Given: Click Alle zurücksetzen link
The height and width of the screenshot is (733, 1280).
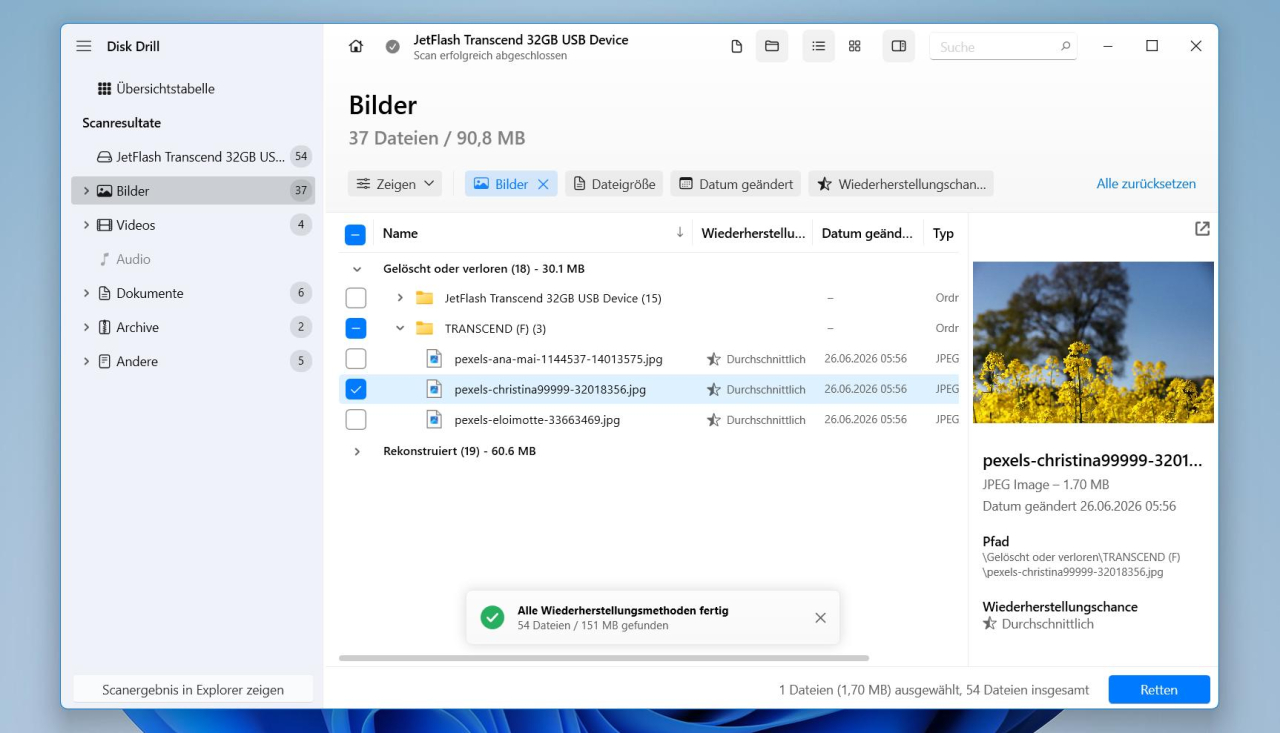Looking at the screenshot, I should click(1146, 184).
